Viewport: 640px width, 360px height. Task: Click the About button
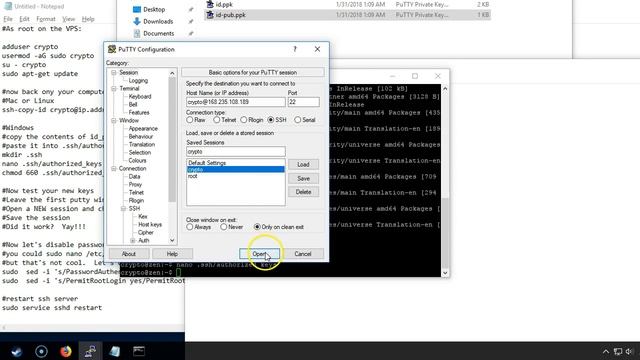129,254
